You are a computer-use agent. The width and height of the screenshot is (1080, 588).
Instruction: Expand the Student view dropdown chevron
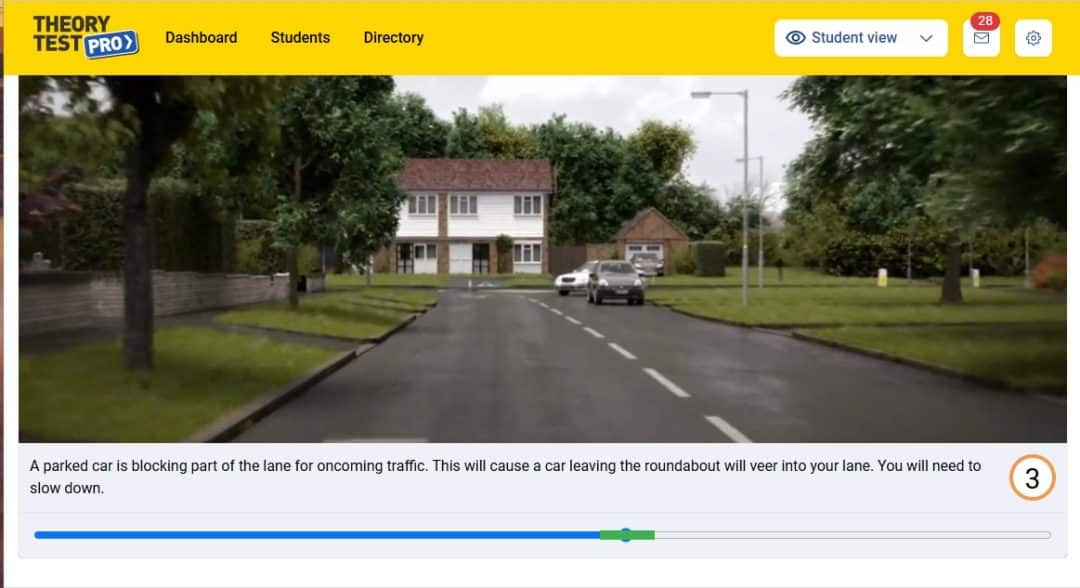point(926,39)
